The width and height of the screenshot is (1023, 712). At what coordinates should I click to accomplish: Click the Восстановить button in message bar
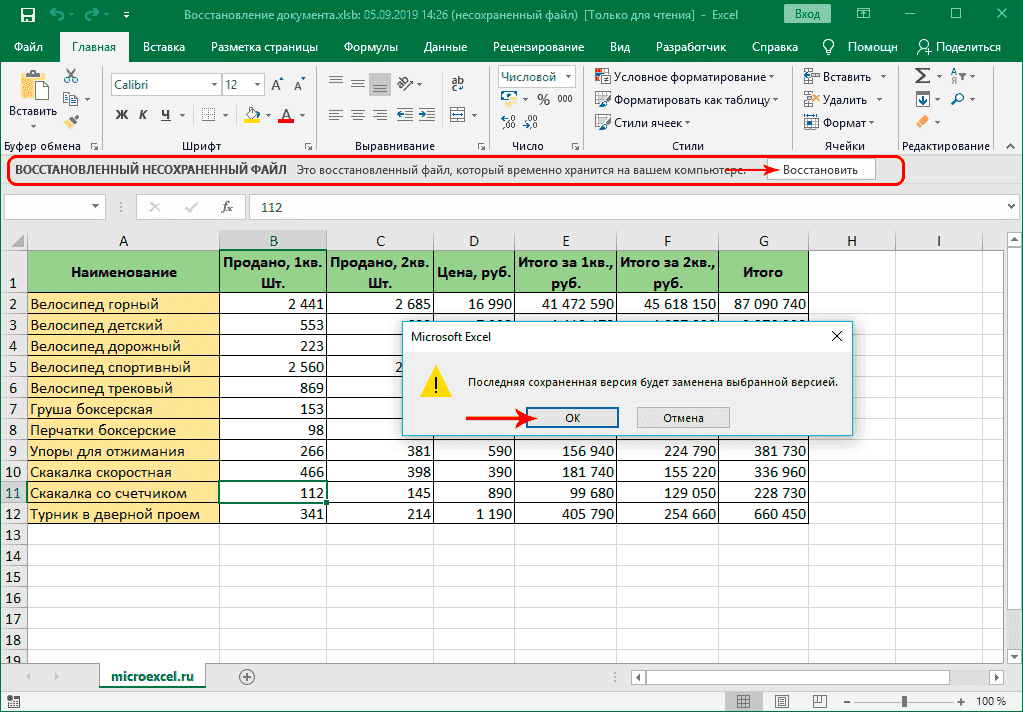pyautogui.click(x=820, y=170)
